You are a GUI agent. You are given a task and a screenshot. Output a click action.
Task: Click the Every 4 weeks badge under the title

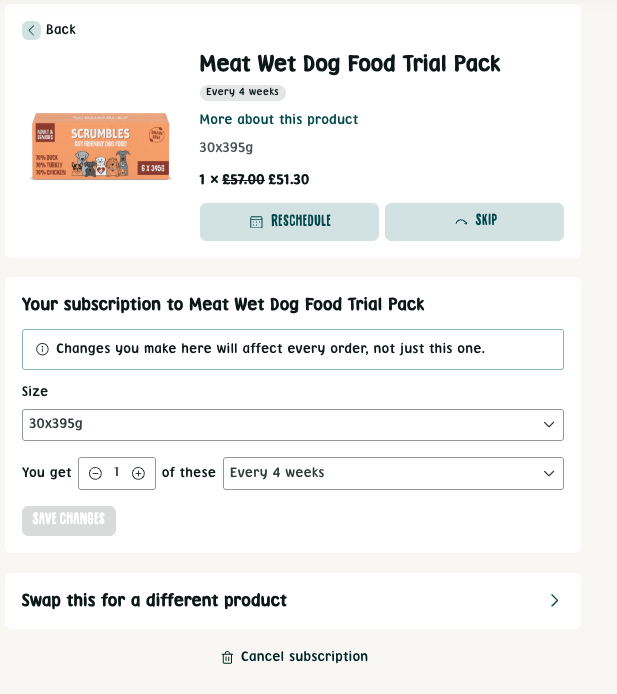point(243,93)
